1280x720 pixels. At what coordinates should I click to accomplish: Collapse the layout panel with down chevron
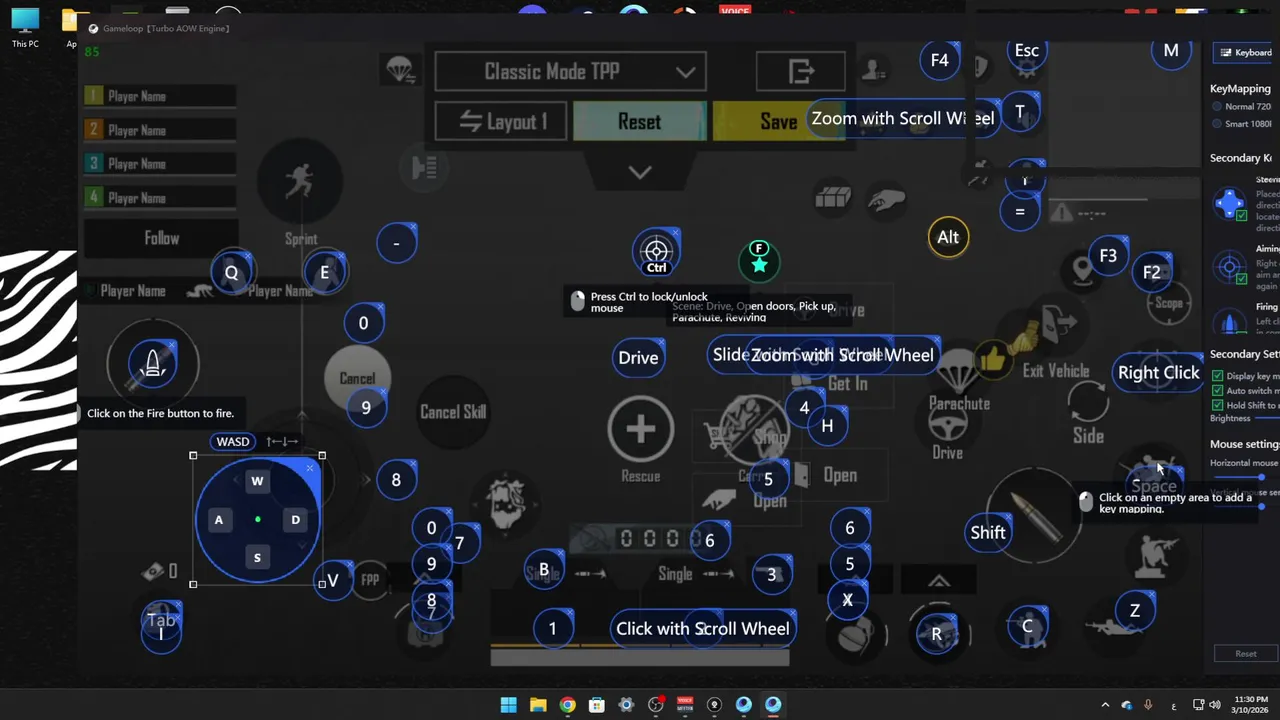click(640, 172)
